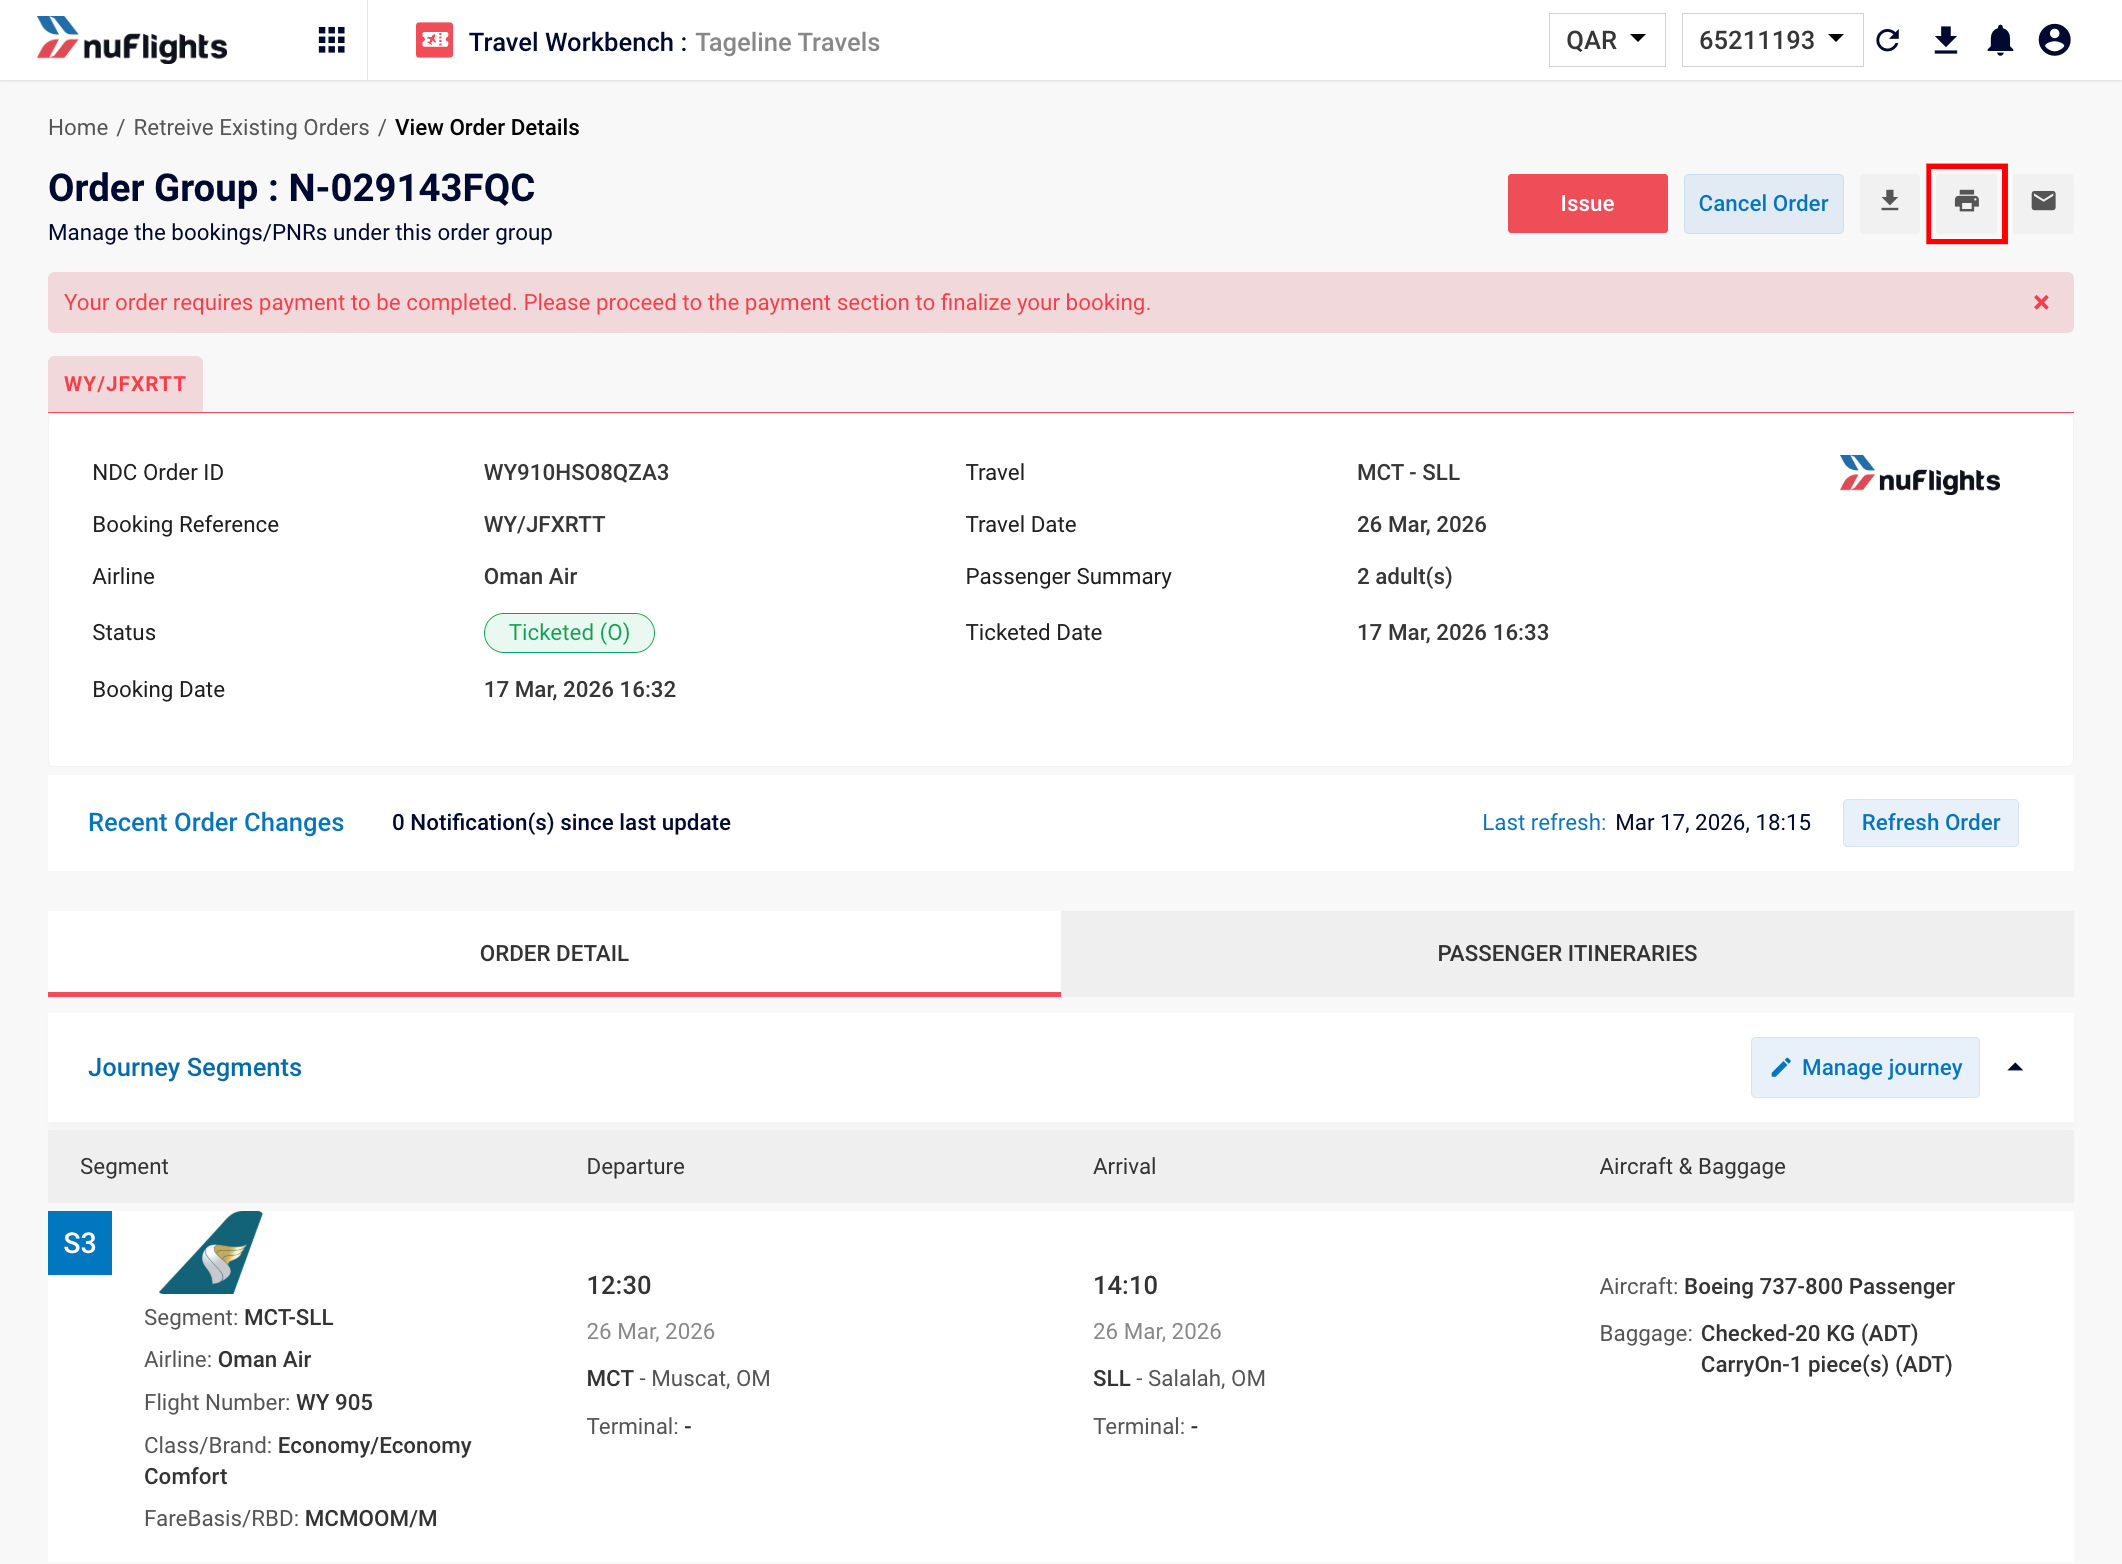Screen dimensions: 2122x1564
Task: Click the 2 adult(s) passenger summary
Action: tap(1404, 576)
